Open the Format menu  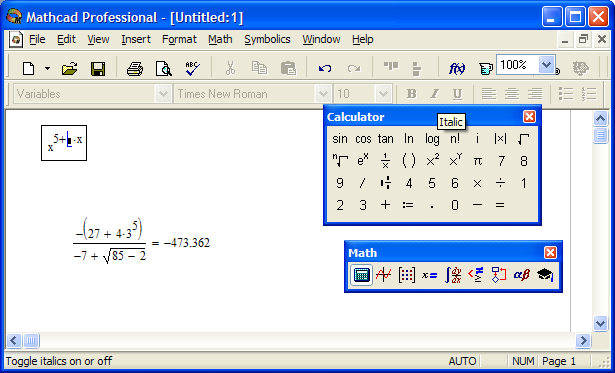(179, 39)
